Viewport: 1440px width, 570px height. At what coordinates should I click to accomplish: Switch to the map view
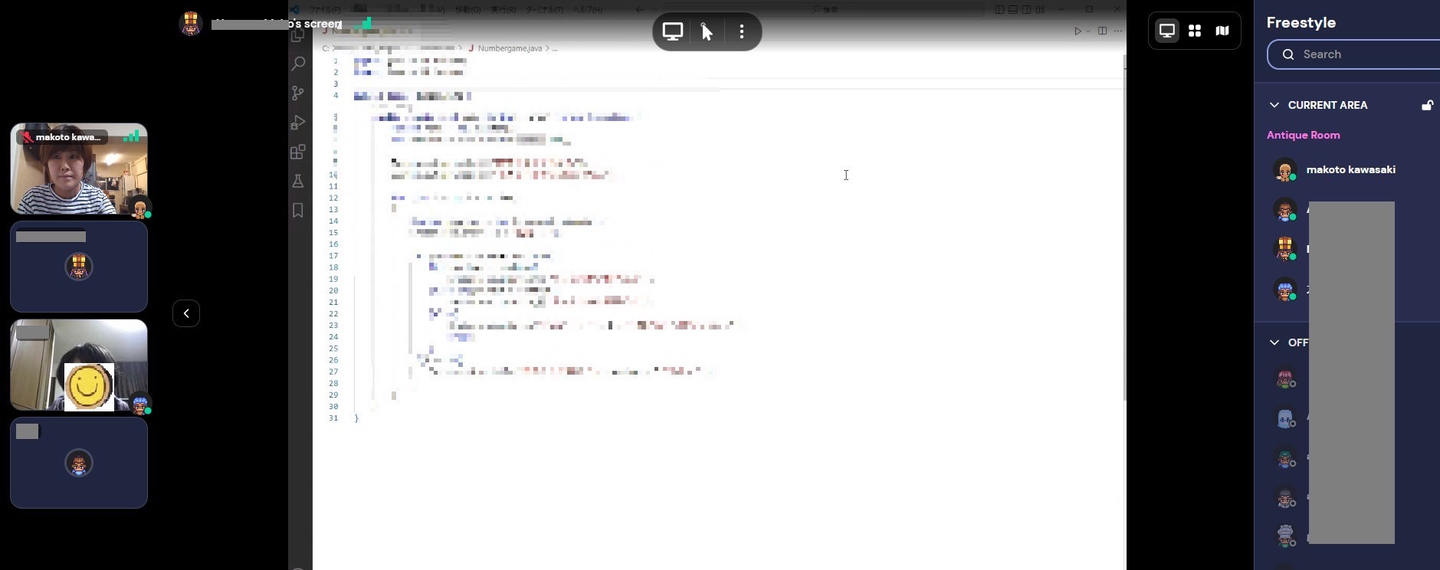point(1222,31)
